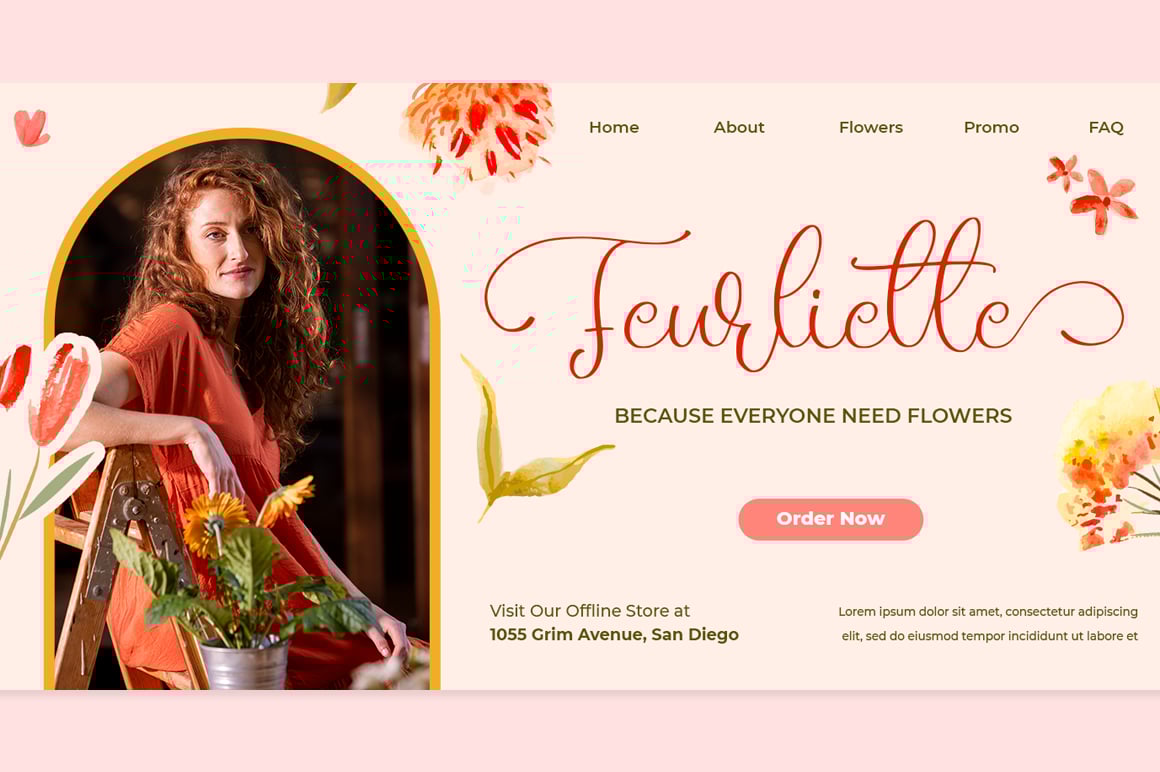The width and height of the screenshot is (1160, 772).
Task: Open the Home navigation link
Action: (613, 127)
